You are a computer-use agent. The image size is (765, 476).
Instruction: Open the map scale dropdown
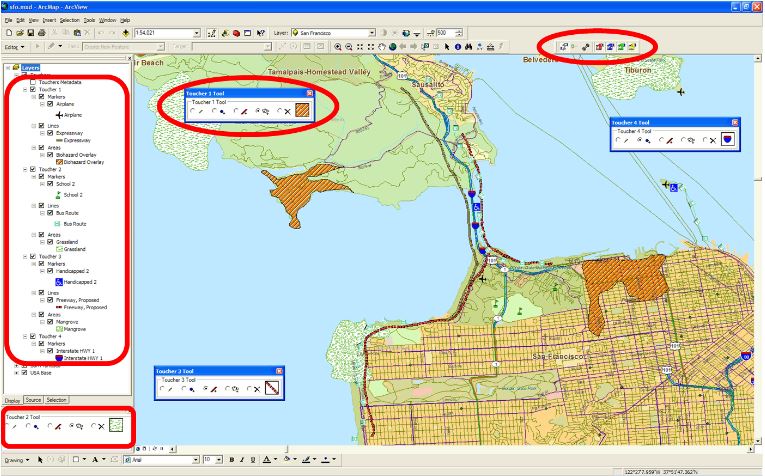click(x=198, y=33)
